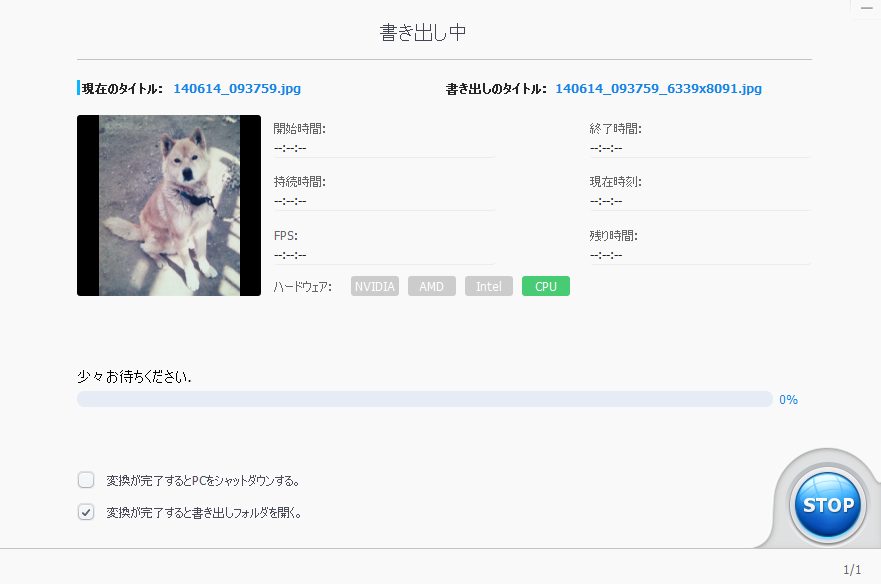Uncheck open export folder after conversion
The width and height of the screenshot is (881, 584).
click(86, 512)
